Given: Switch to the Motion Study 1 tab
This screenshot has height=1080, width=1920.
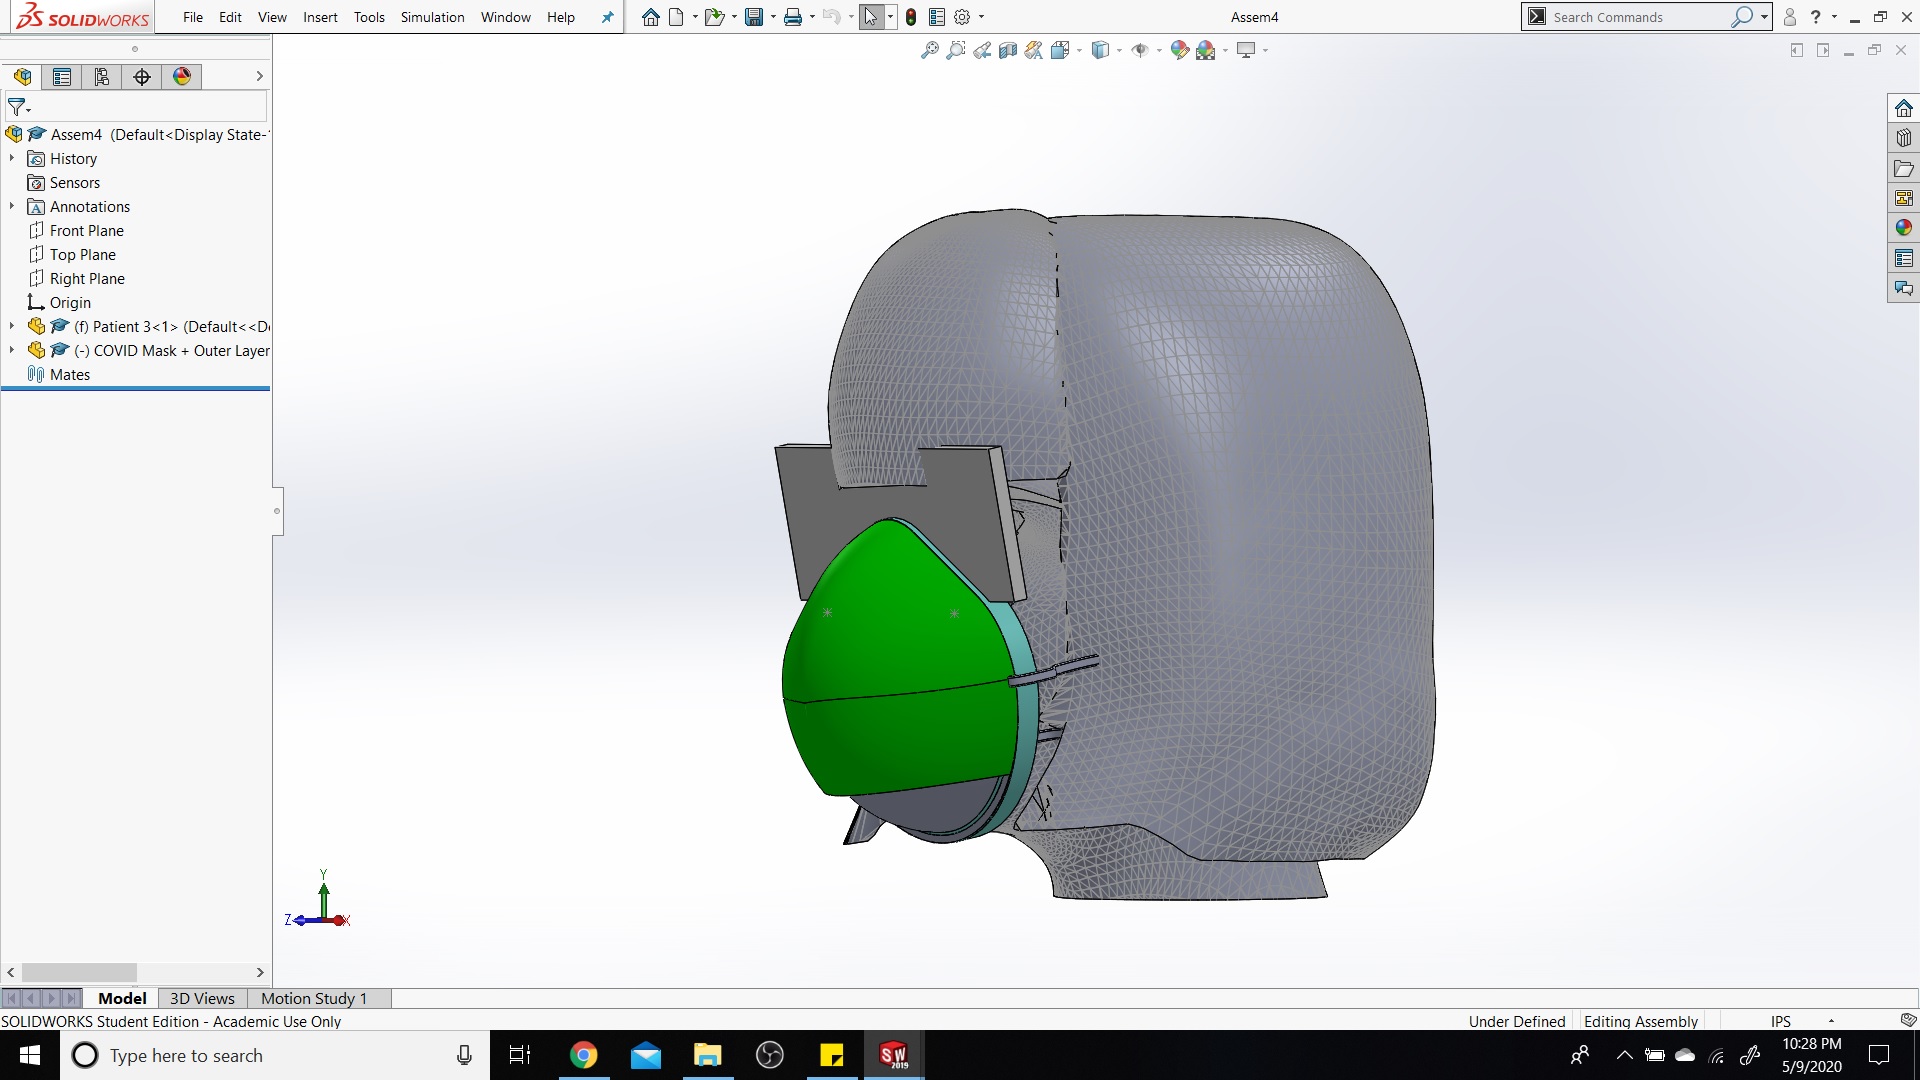Looking at the screenshot, I should 314,998.
